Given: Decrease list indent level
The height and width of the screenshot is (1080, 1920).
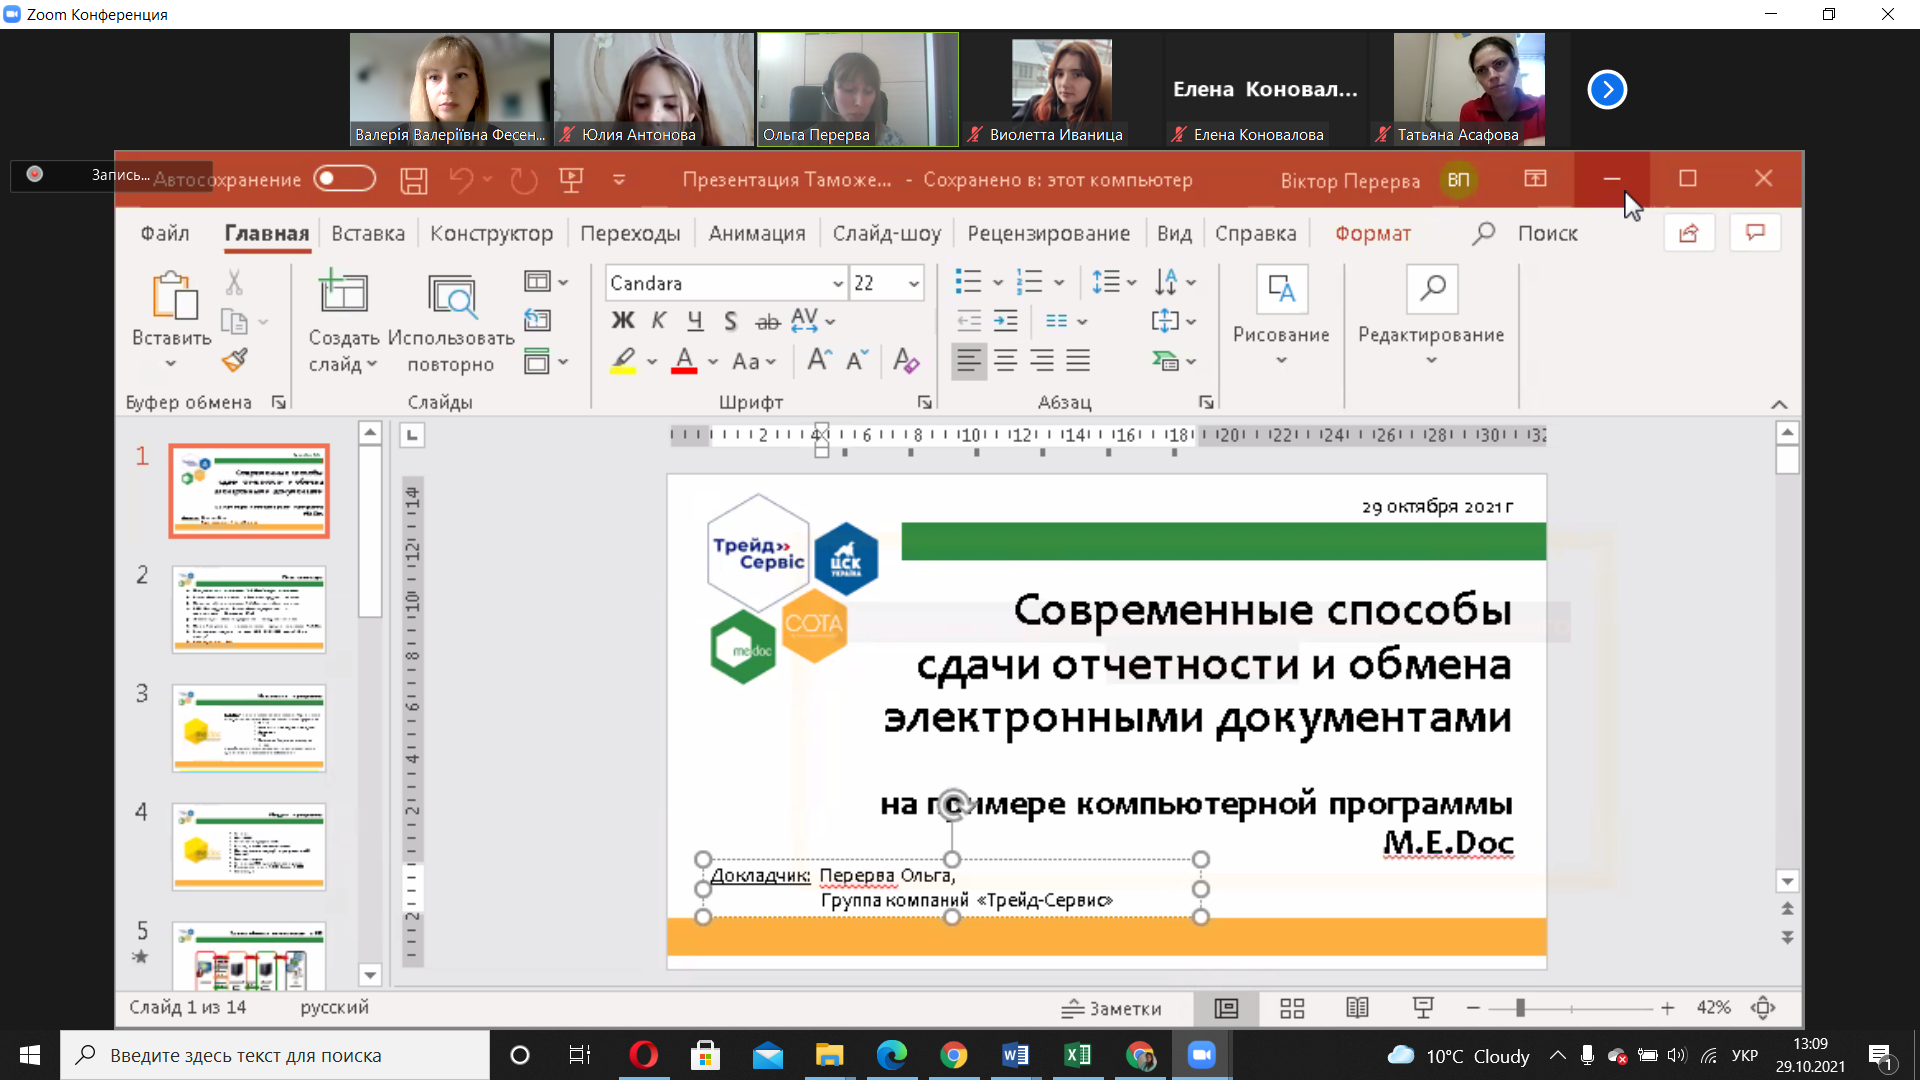Looking at the screenshot, I should 969,320.
